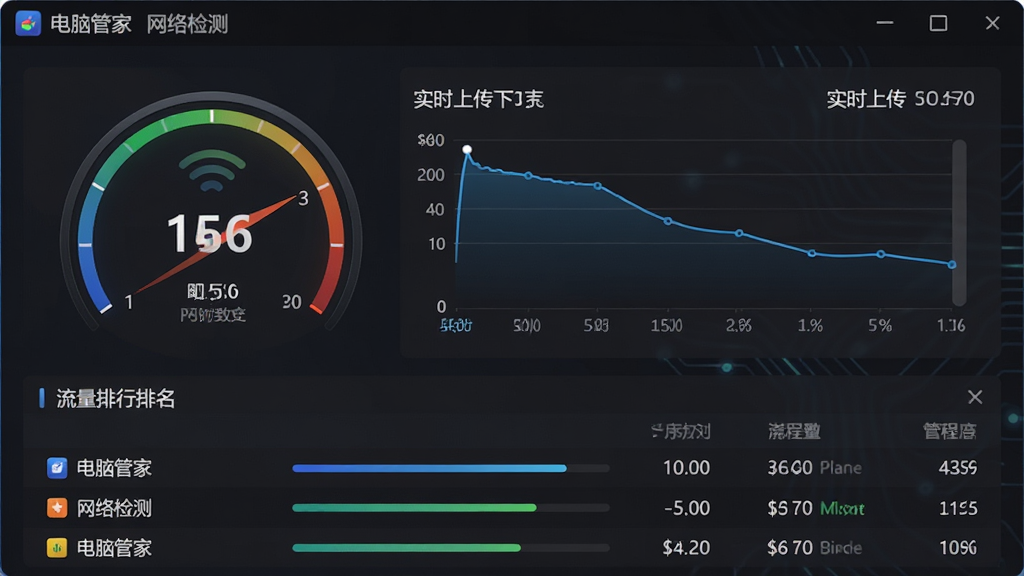Image resolution: width=1024 pixels, height=576 pixels.
Task: Click the 实时上传 label at chart top right
Action: tap(866, 99)
